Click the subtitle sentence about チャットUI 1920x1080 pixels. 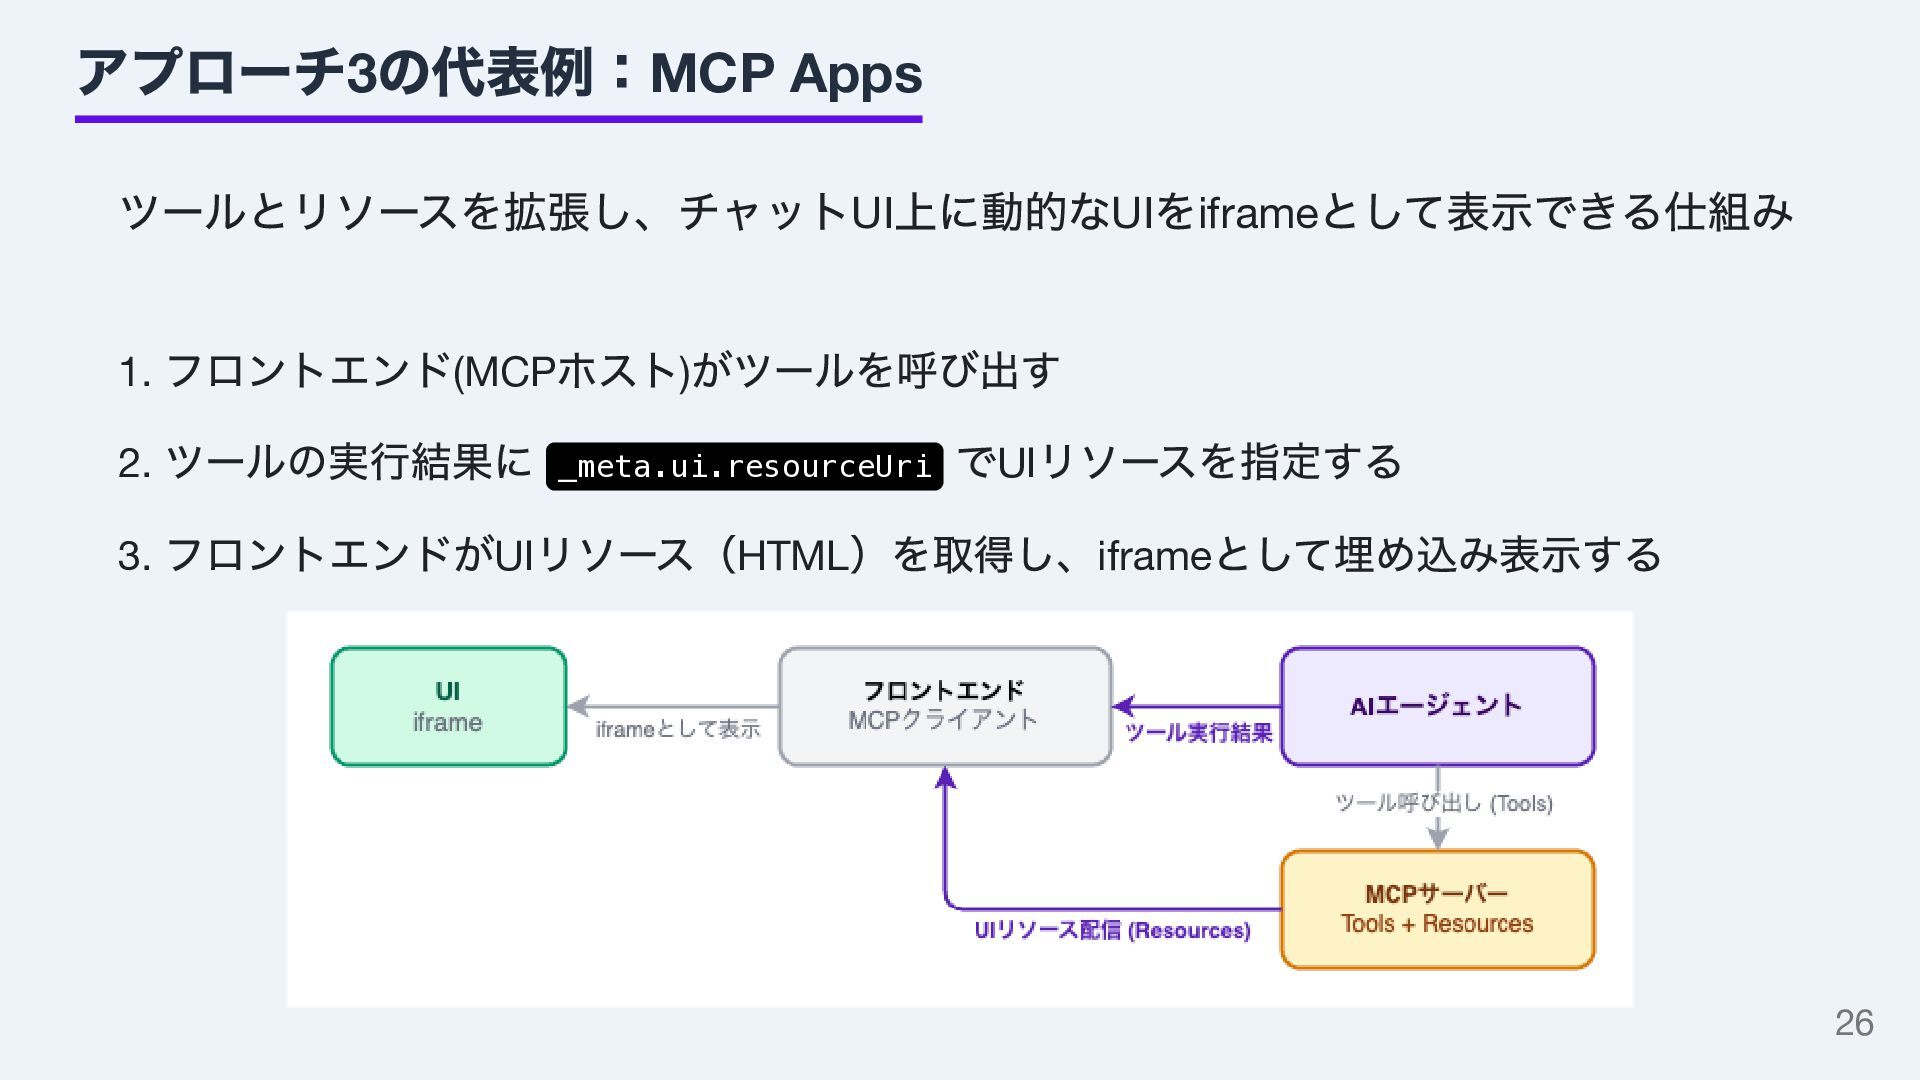coord(955,212)
